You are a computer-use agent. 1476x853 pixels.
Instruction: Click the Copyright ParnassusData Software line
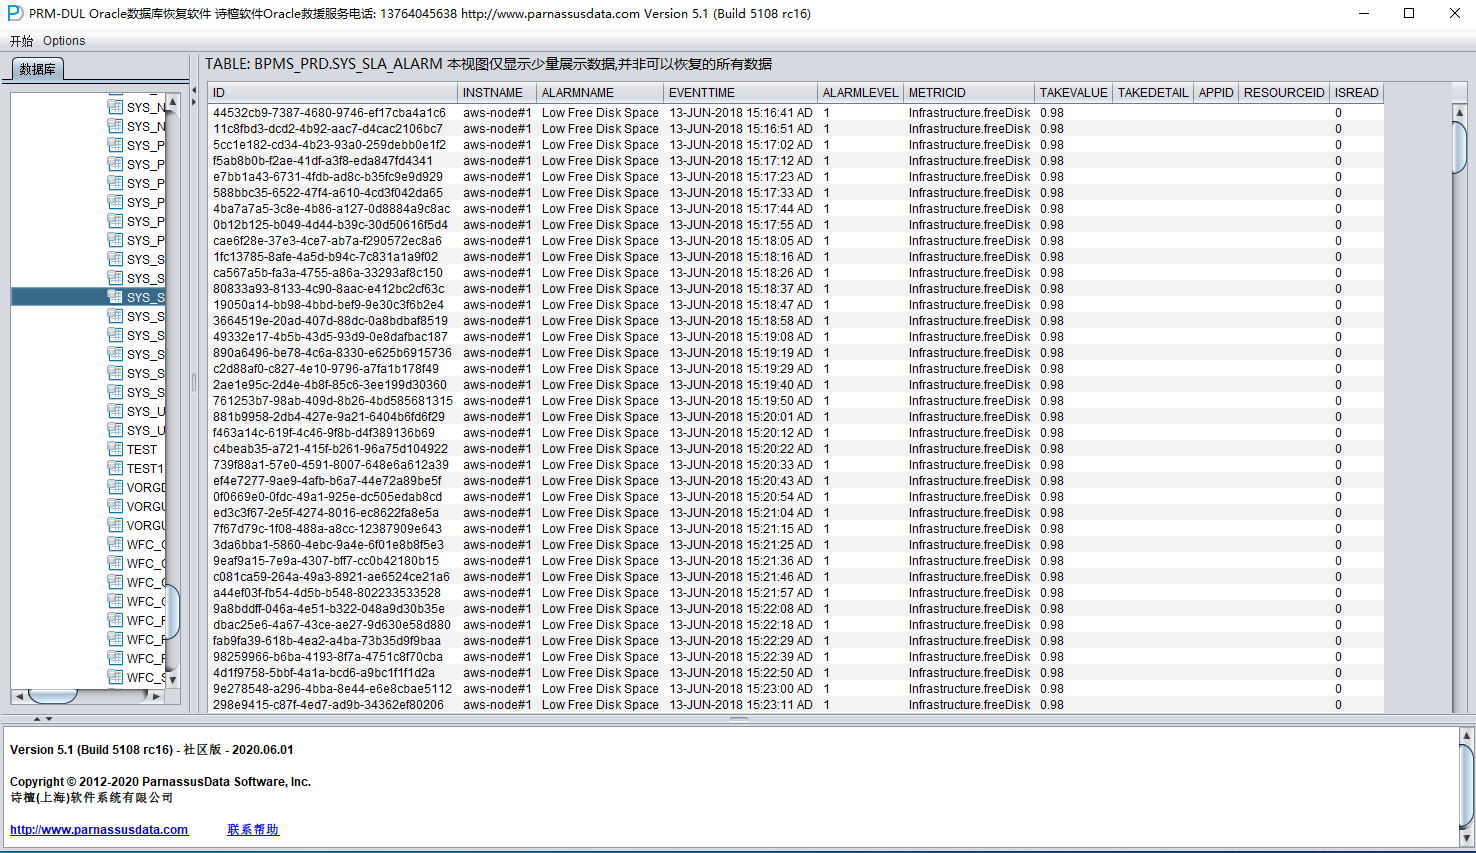click(160, 782)
